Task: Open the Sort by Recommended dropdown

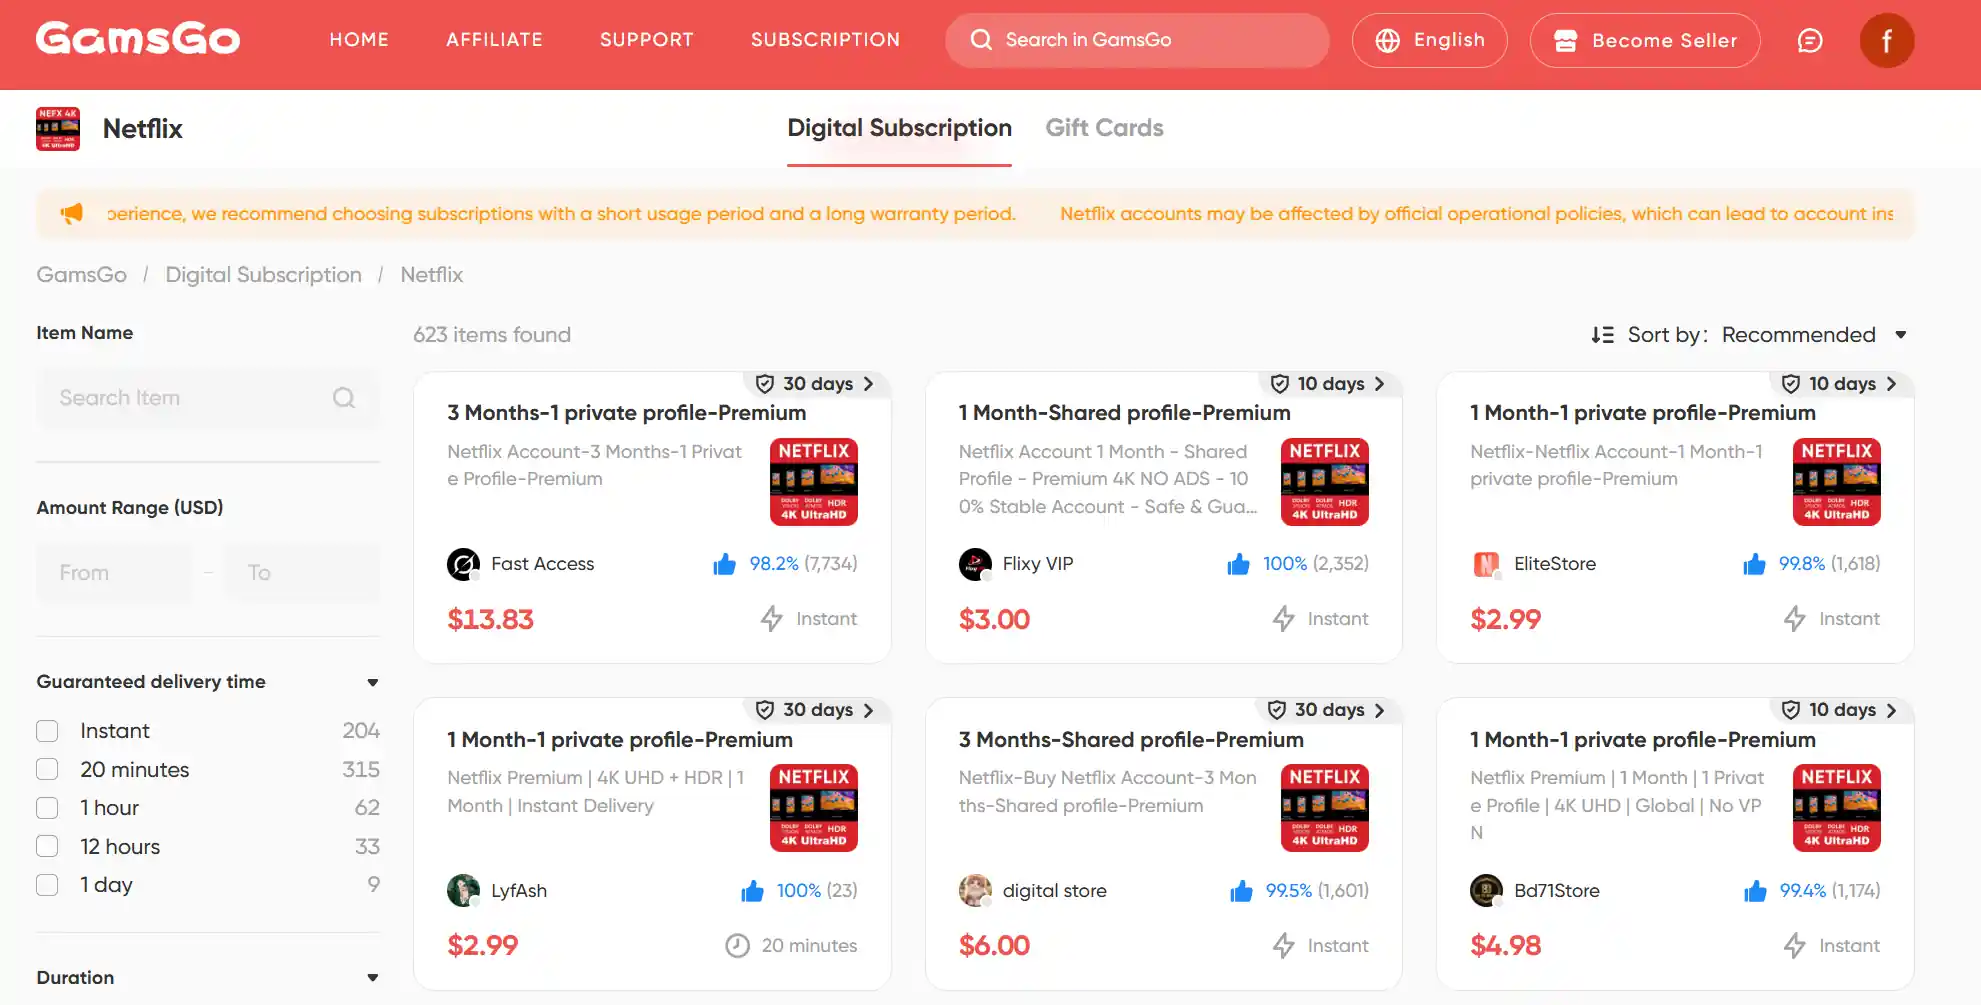Action: 1814,335
